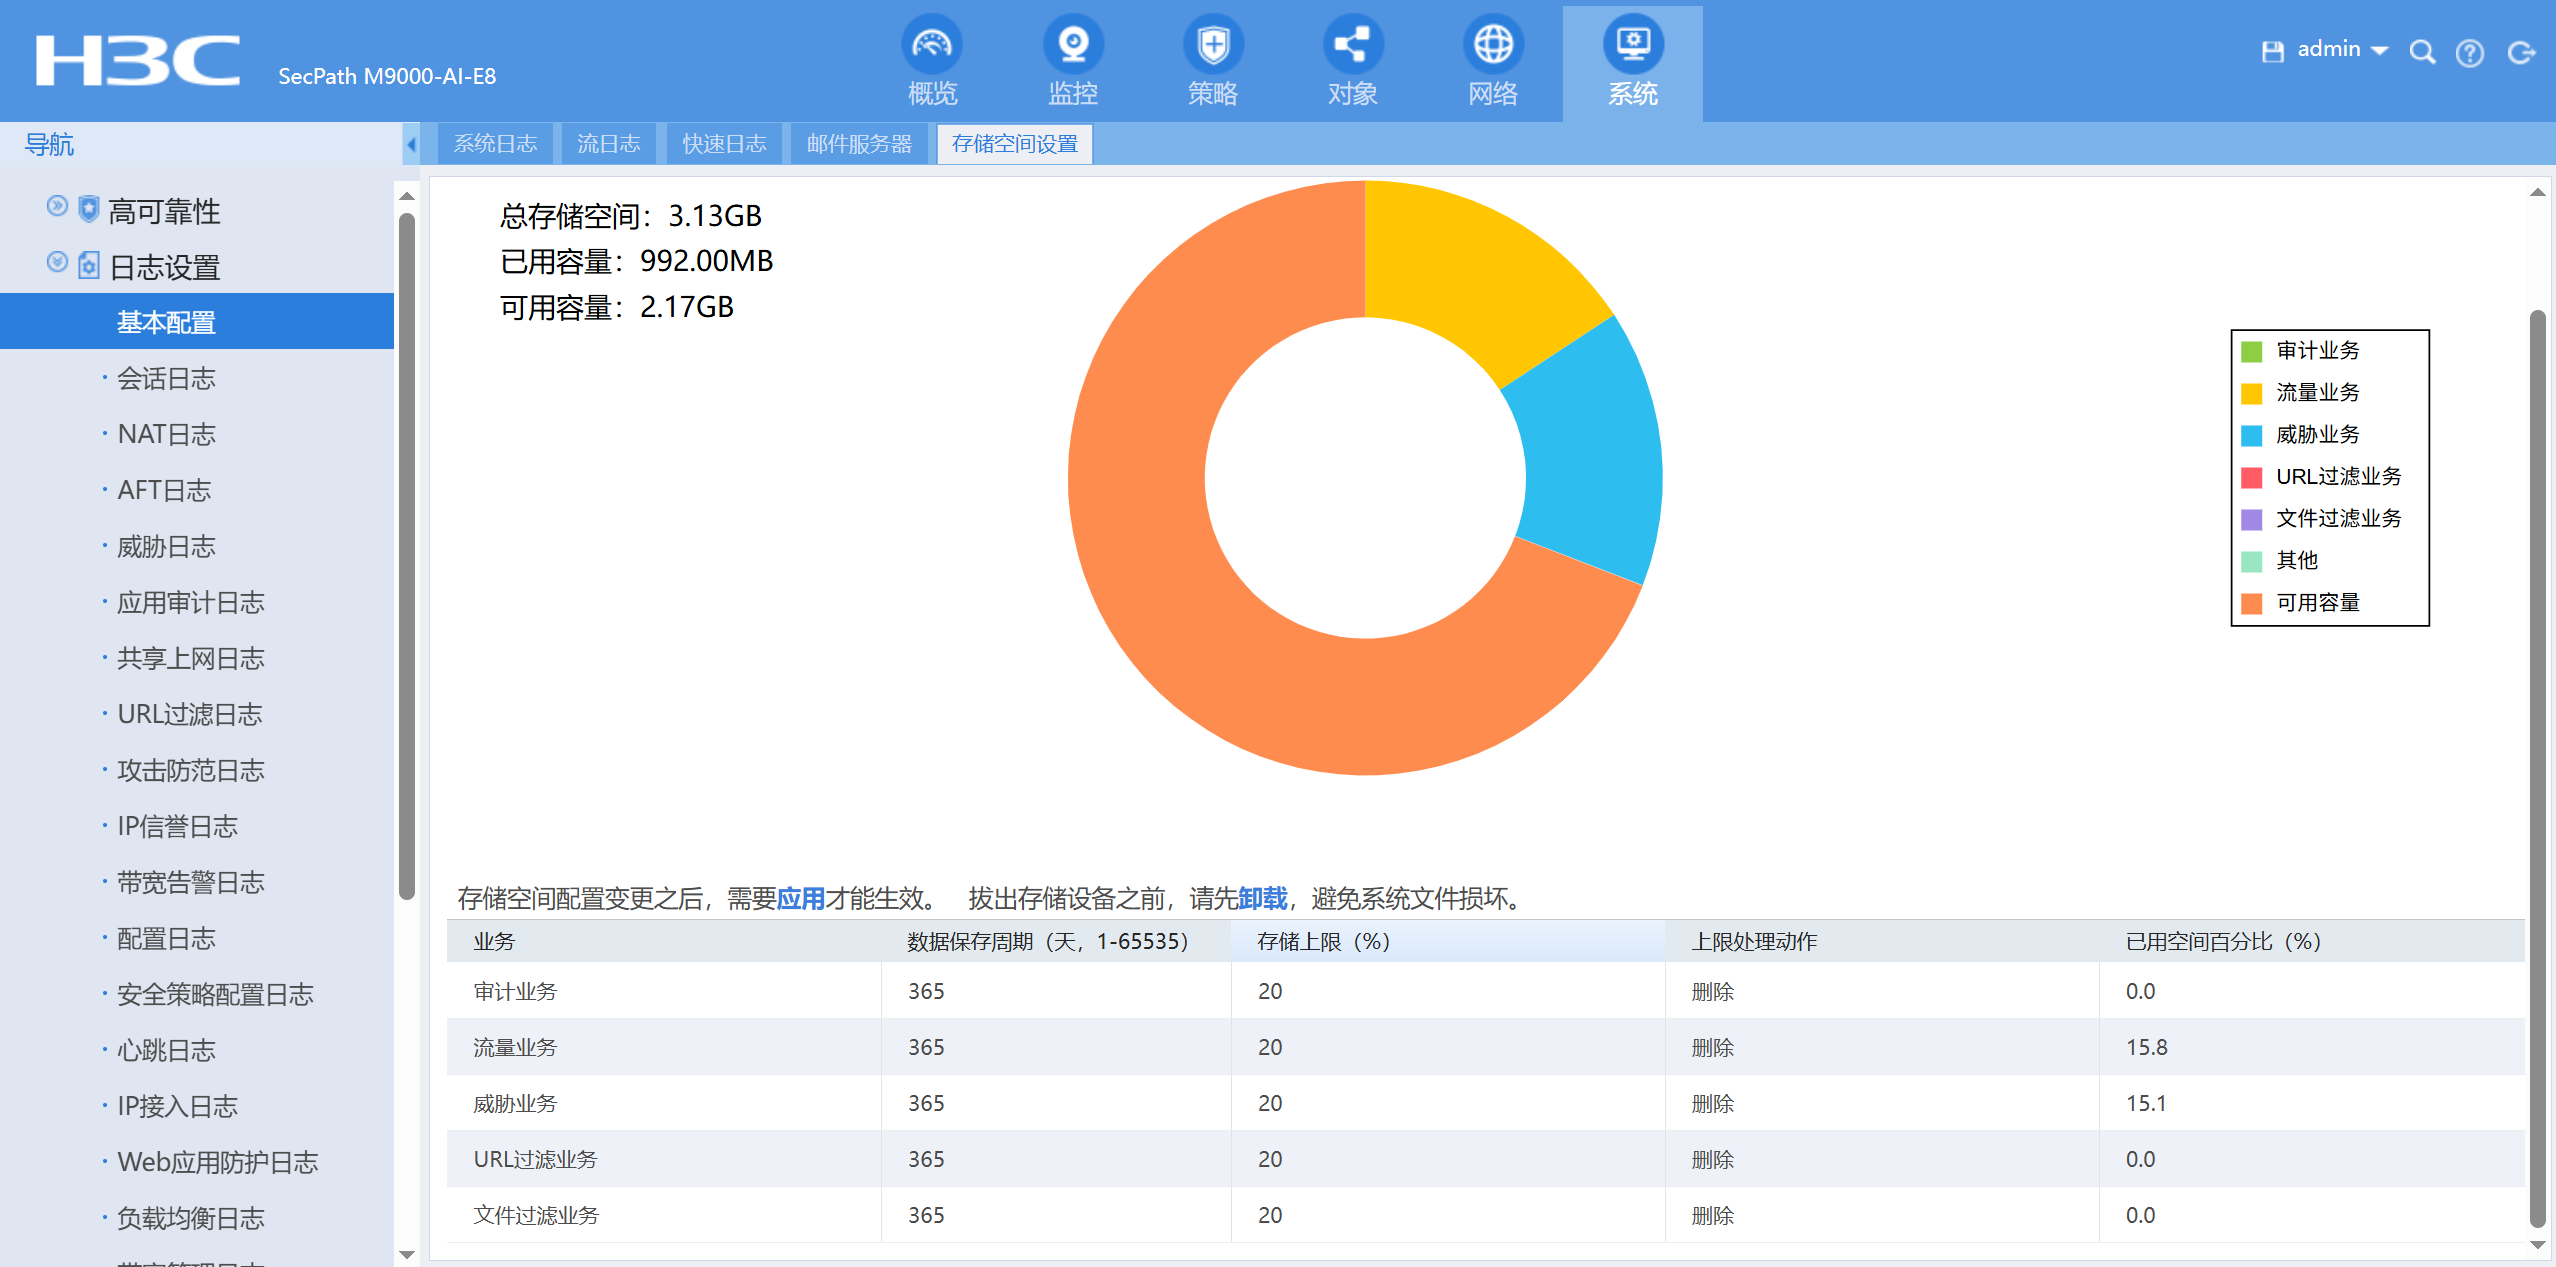2556x1267 pixels.
Task: Open the 监控 monitoring icon
Action: 1072,45
